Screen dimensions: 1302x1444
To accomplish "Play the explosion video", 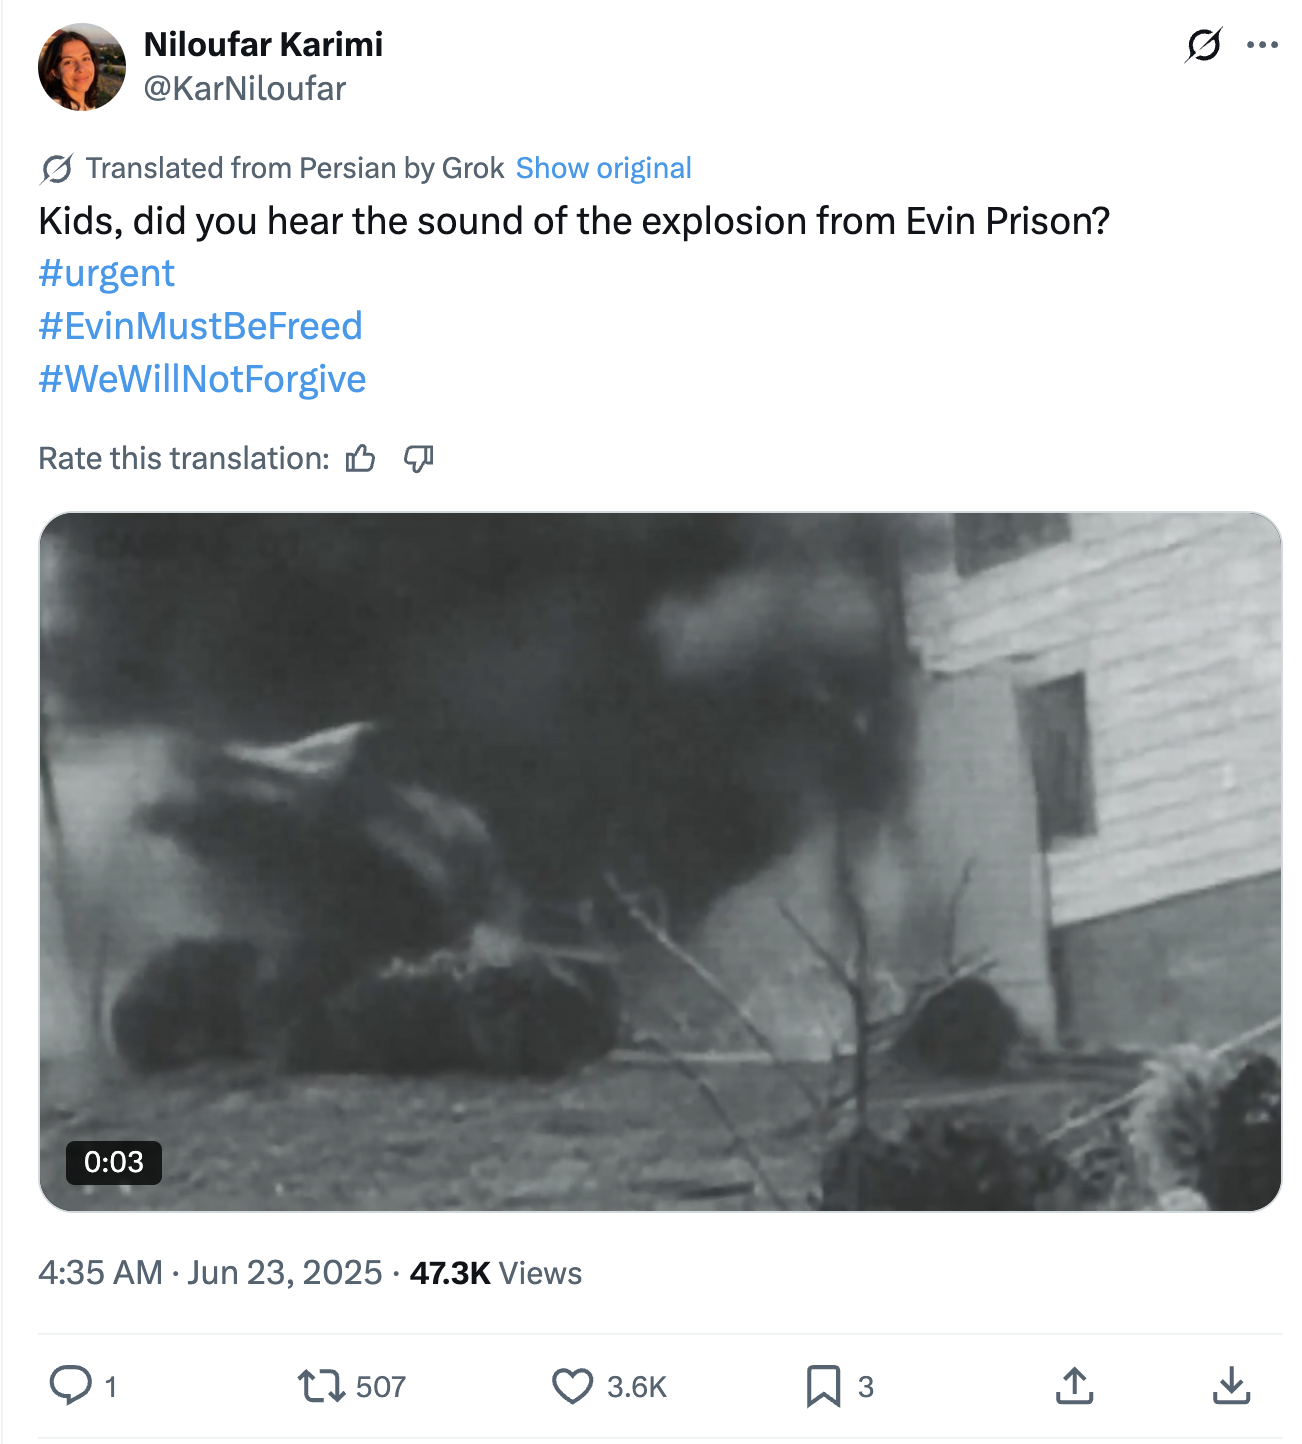I will click(660, 861).
